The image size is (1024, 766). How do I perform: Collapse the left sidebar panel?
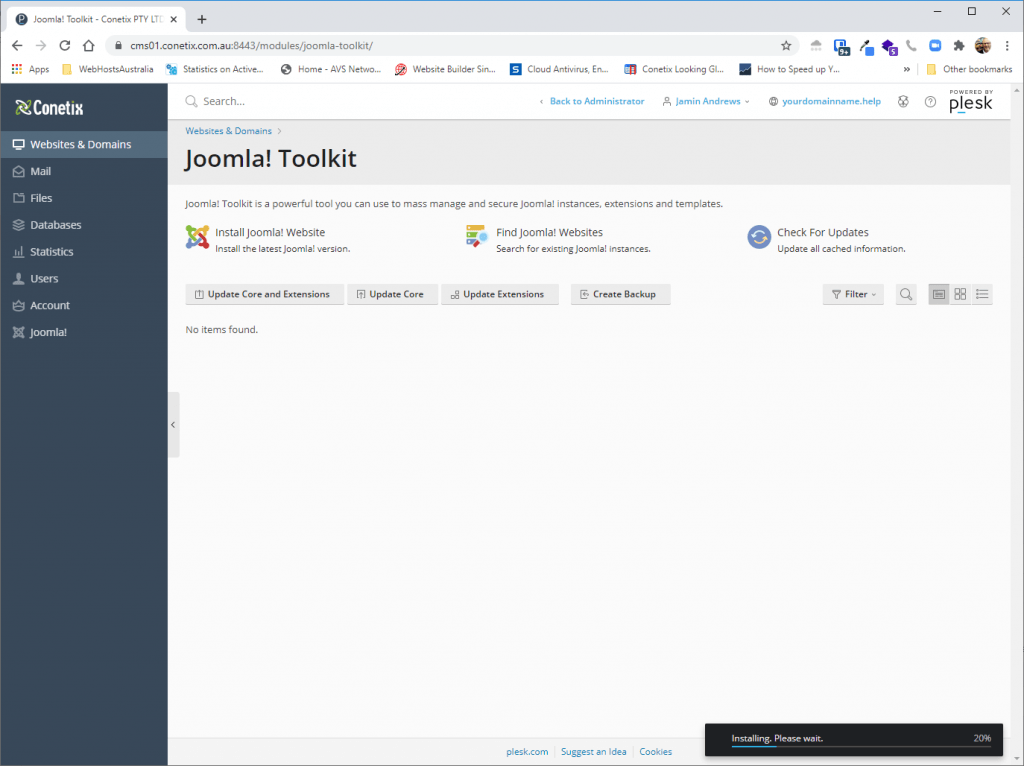pos(173,425)
